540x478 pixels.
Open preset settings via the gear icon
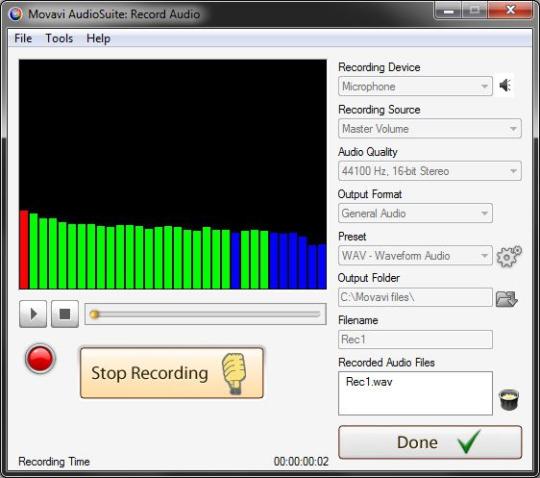tap(509, 256)
